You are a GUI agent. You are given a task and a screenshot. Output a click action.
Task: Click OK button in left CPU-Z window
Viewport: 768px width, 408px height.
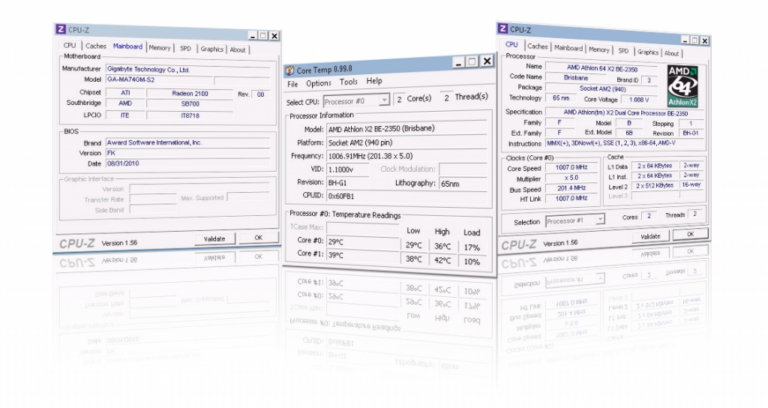click(x=259, y=238)
